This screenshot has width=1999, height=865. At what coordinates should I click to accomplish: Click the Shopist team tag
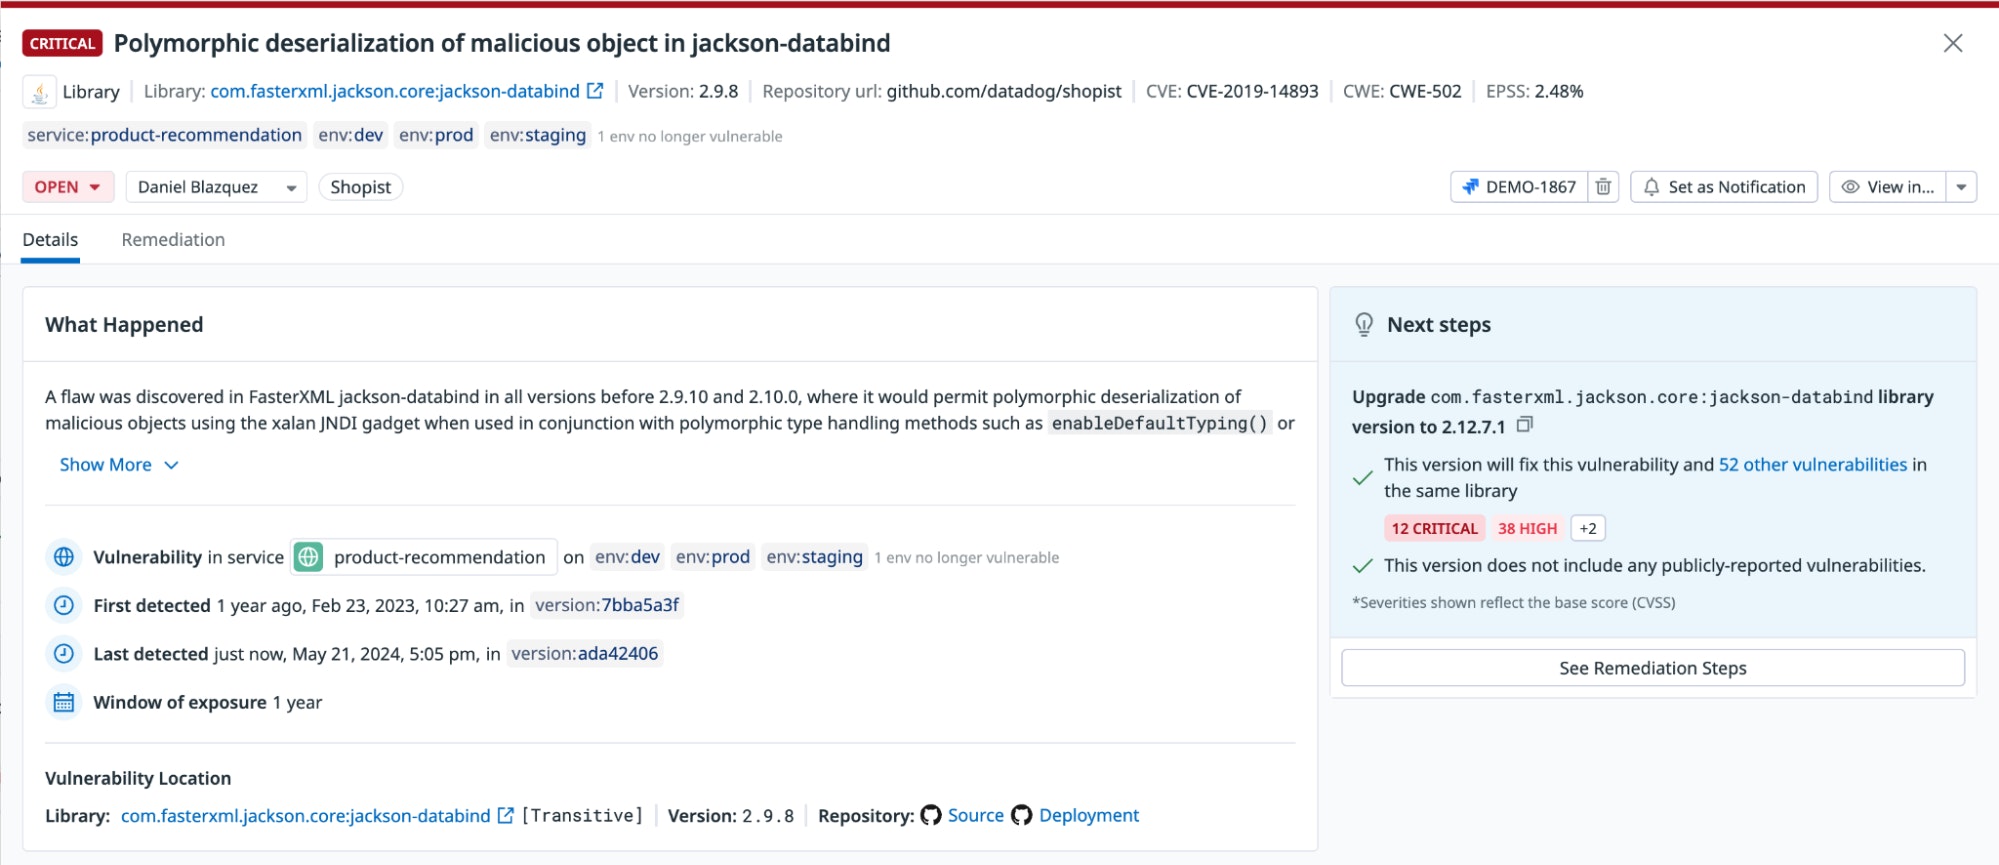pos(361,187)
